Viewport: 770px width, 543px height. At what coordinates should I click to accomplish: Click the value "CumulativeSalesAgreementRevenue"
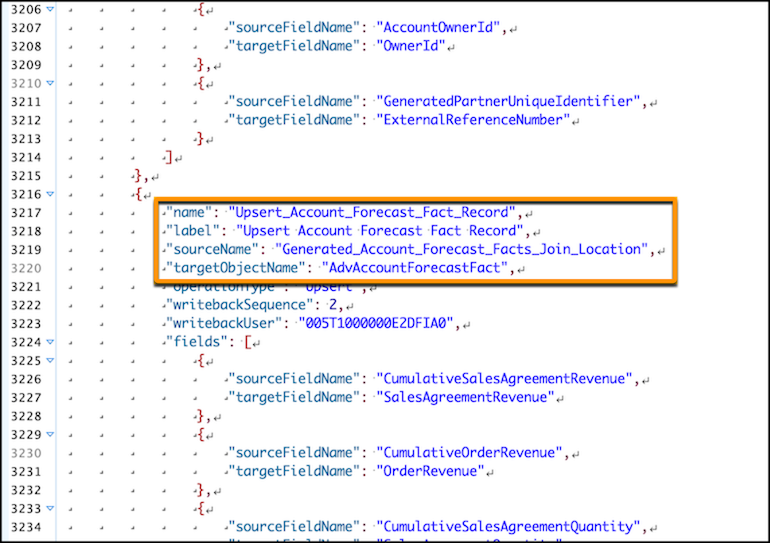pos(504,379)
